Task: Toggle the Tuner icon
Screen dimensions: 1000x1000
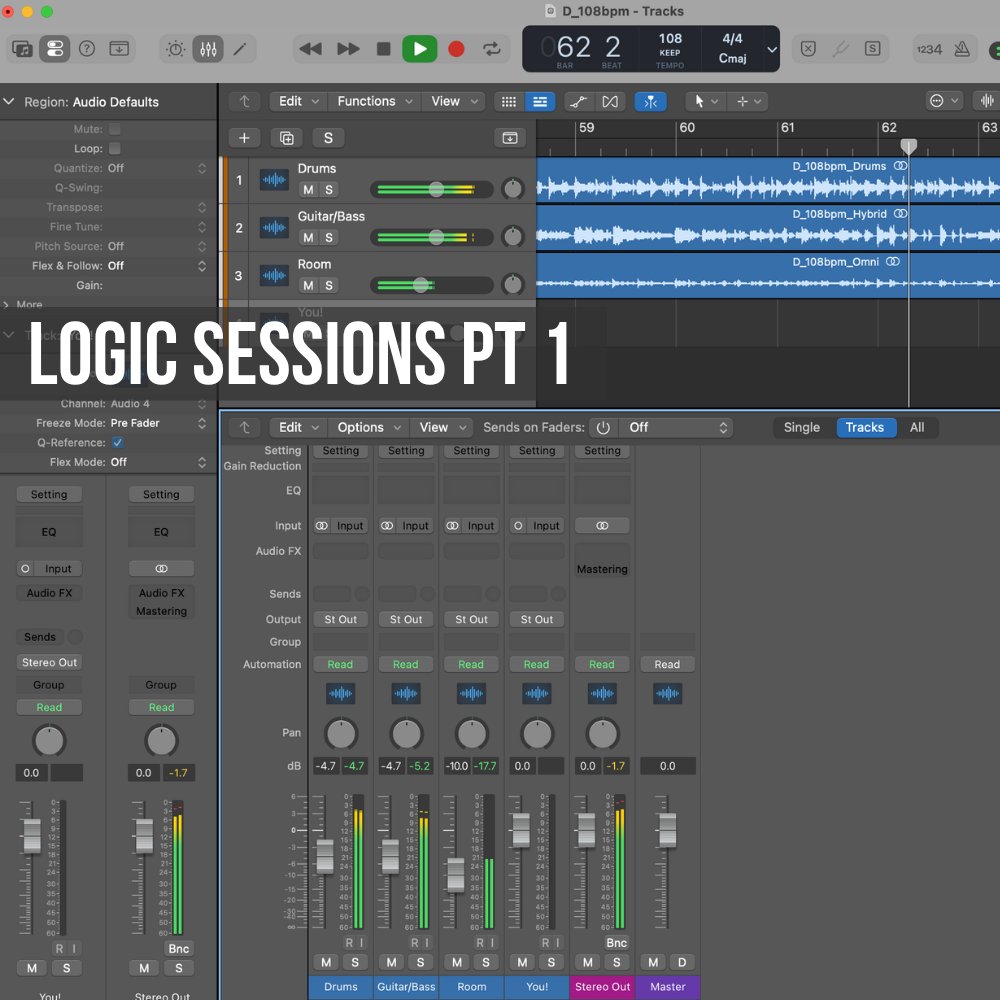Action: 841,49
